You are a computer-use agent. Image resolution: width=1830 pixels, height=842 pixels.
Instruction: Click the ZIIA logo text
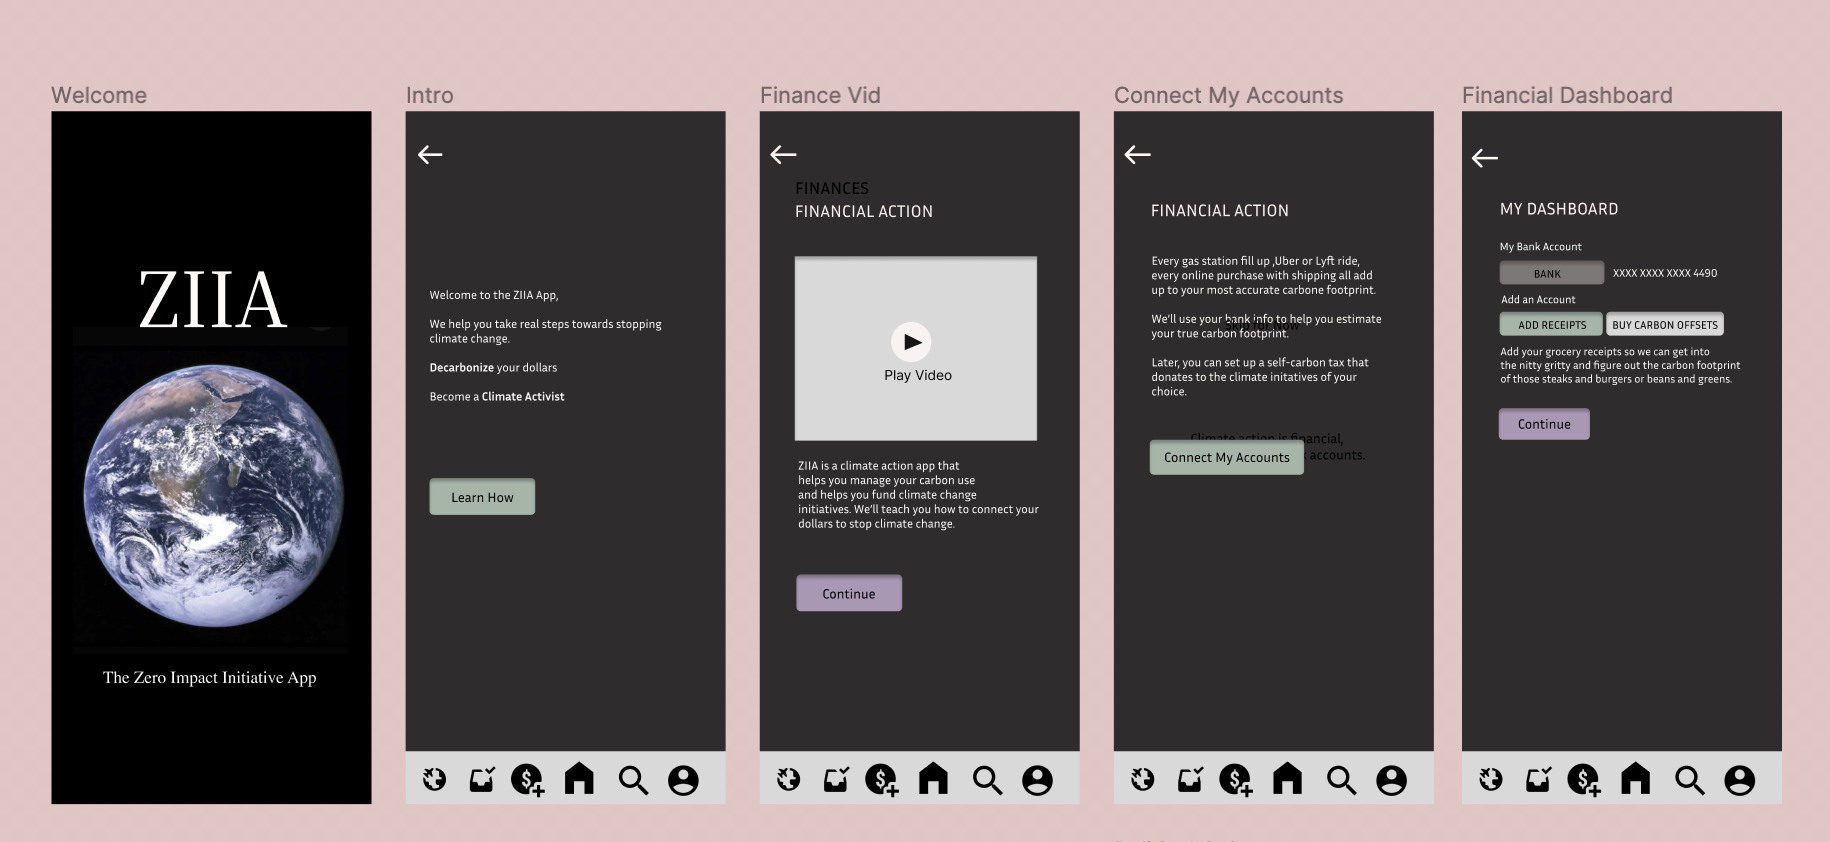pyautogui.click(x=212, y=299)
